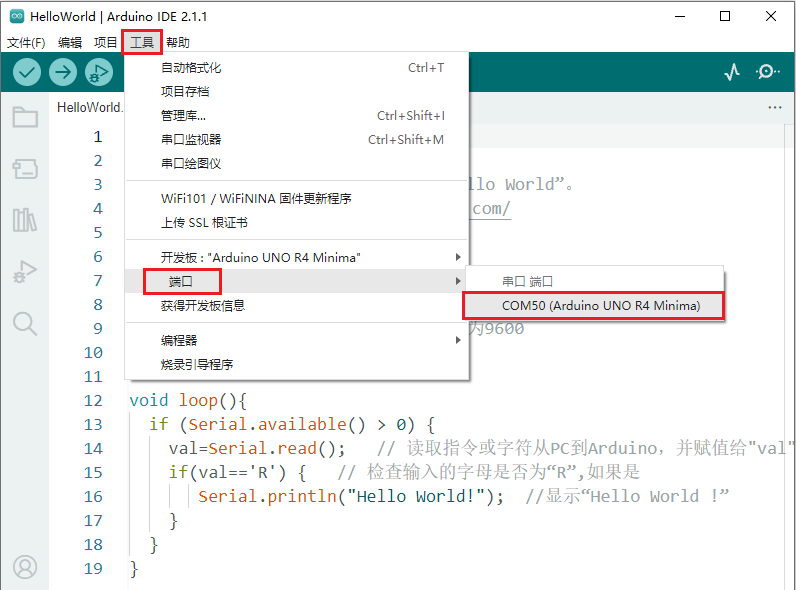
Task: Open the 项目 menu
Action: coord(106,43)
